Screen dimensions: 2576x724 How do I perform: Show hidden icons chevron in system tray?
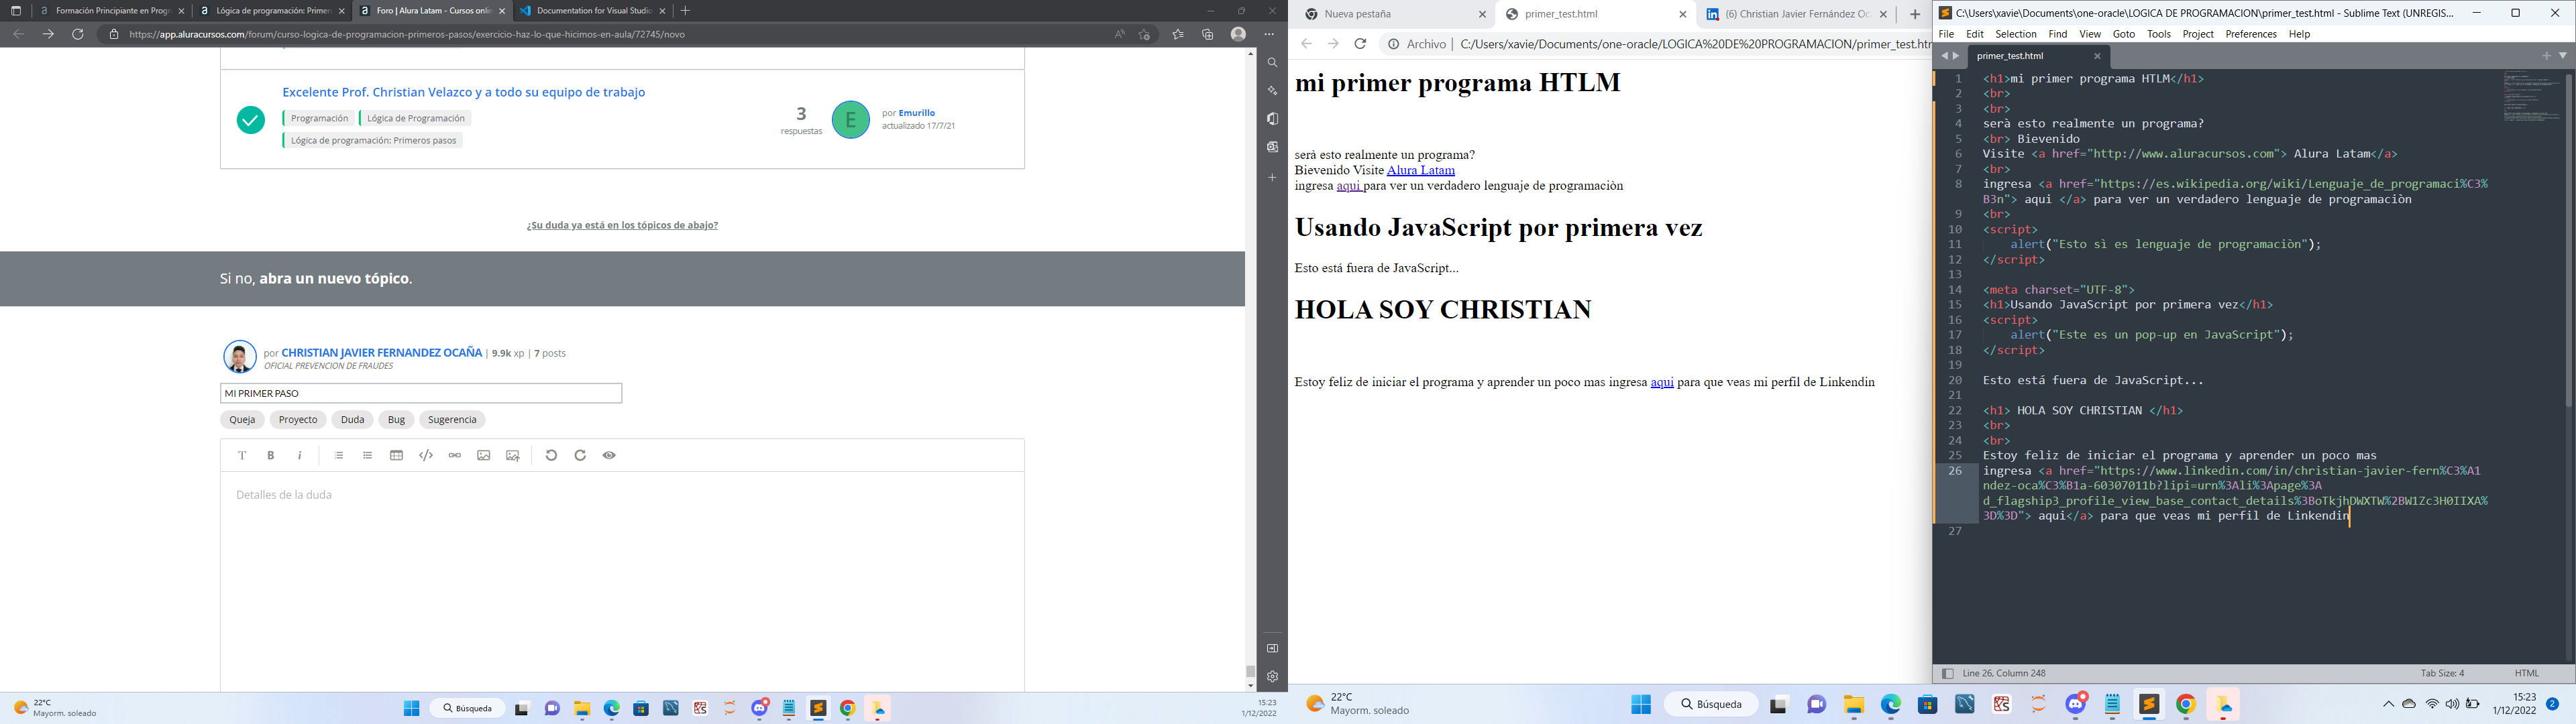2388,705
